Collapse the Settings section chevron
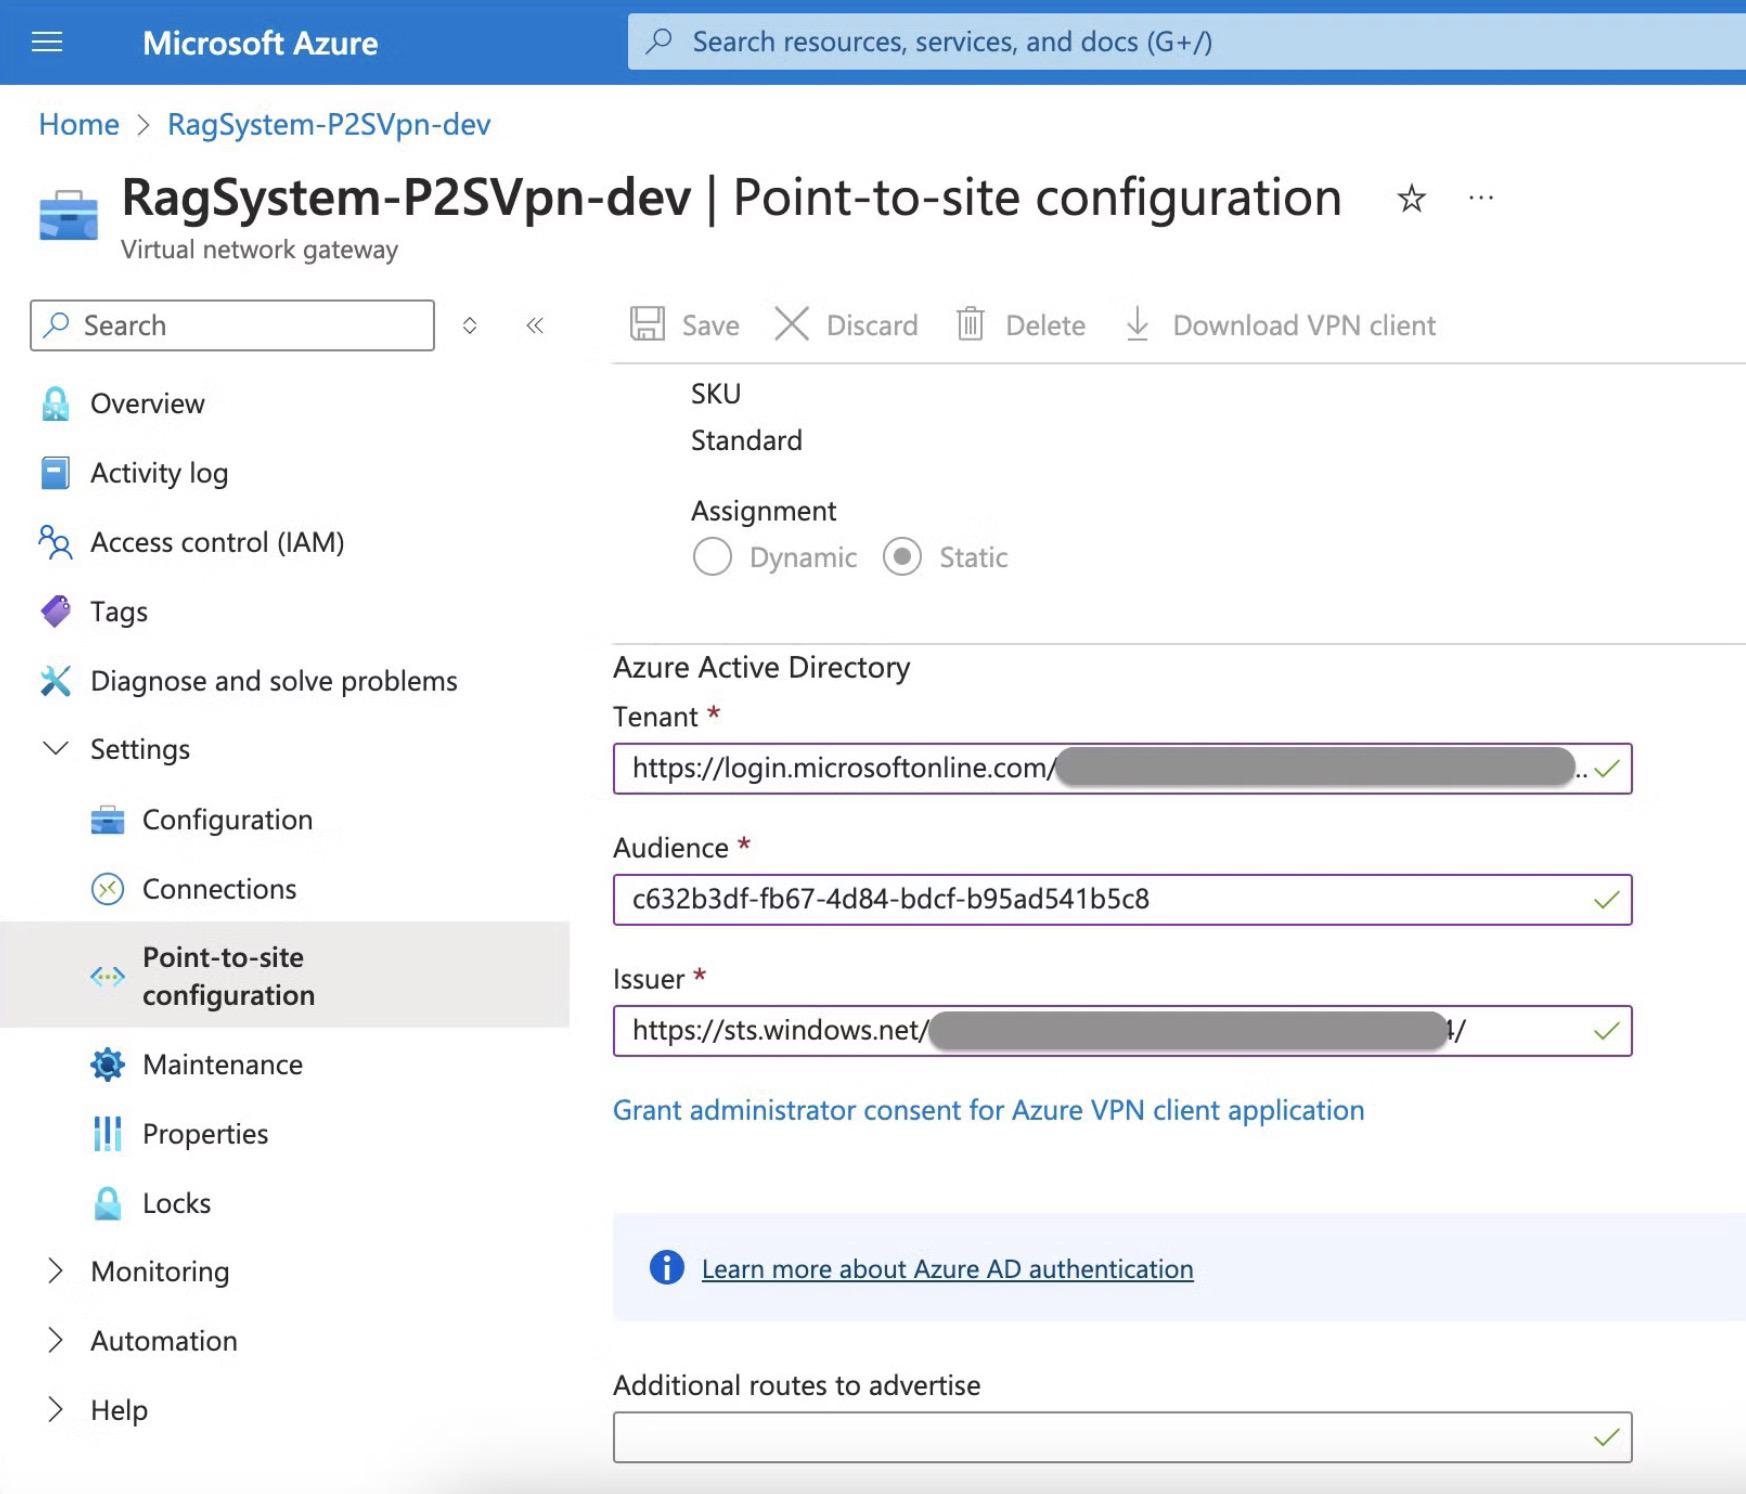 point(56,748)
